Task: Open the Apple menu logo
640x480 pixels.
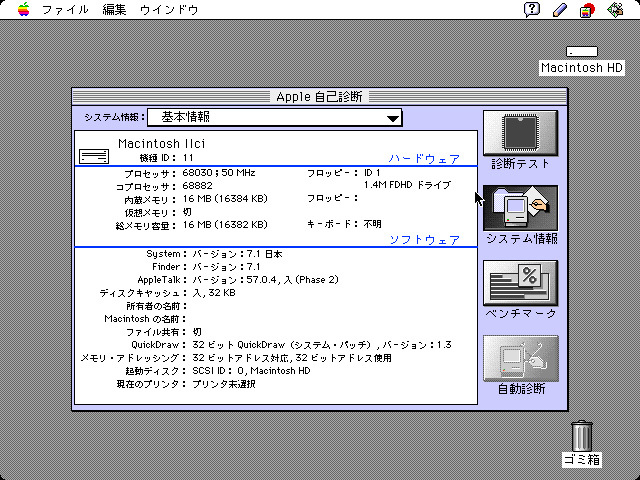Action: tap(24, 9)
